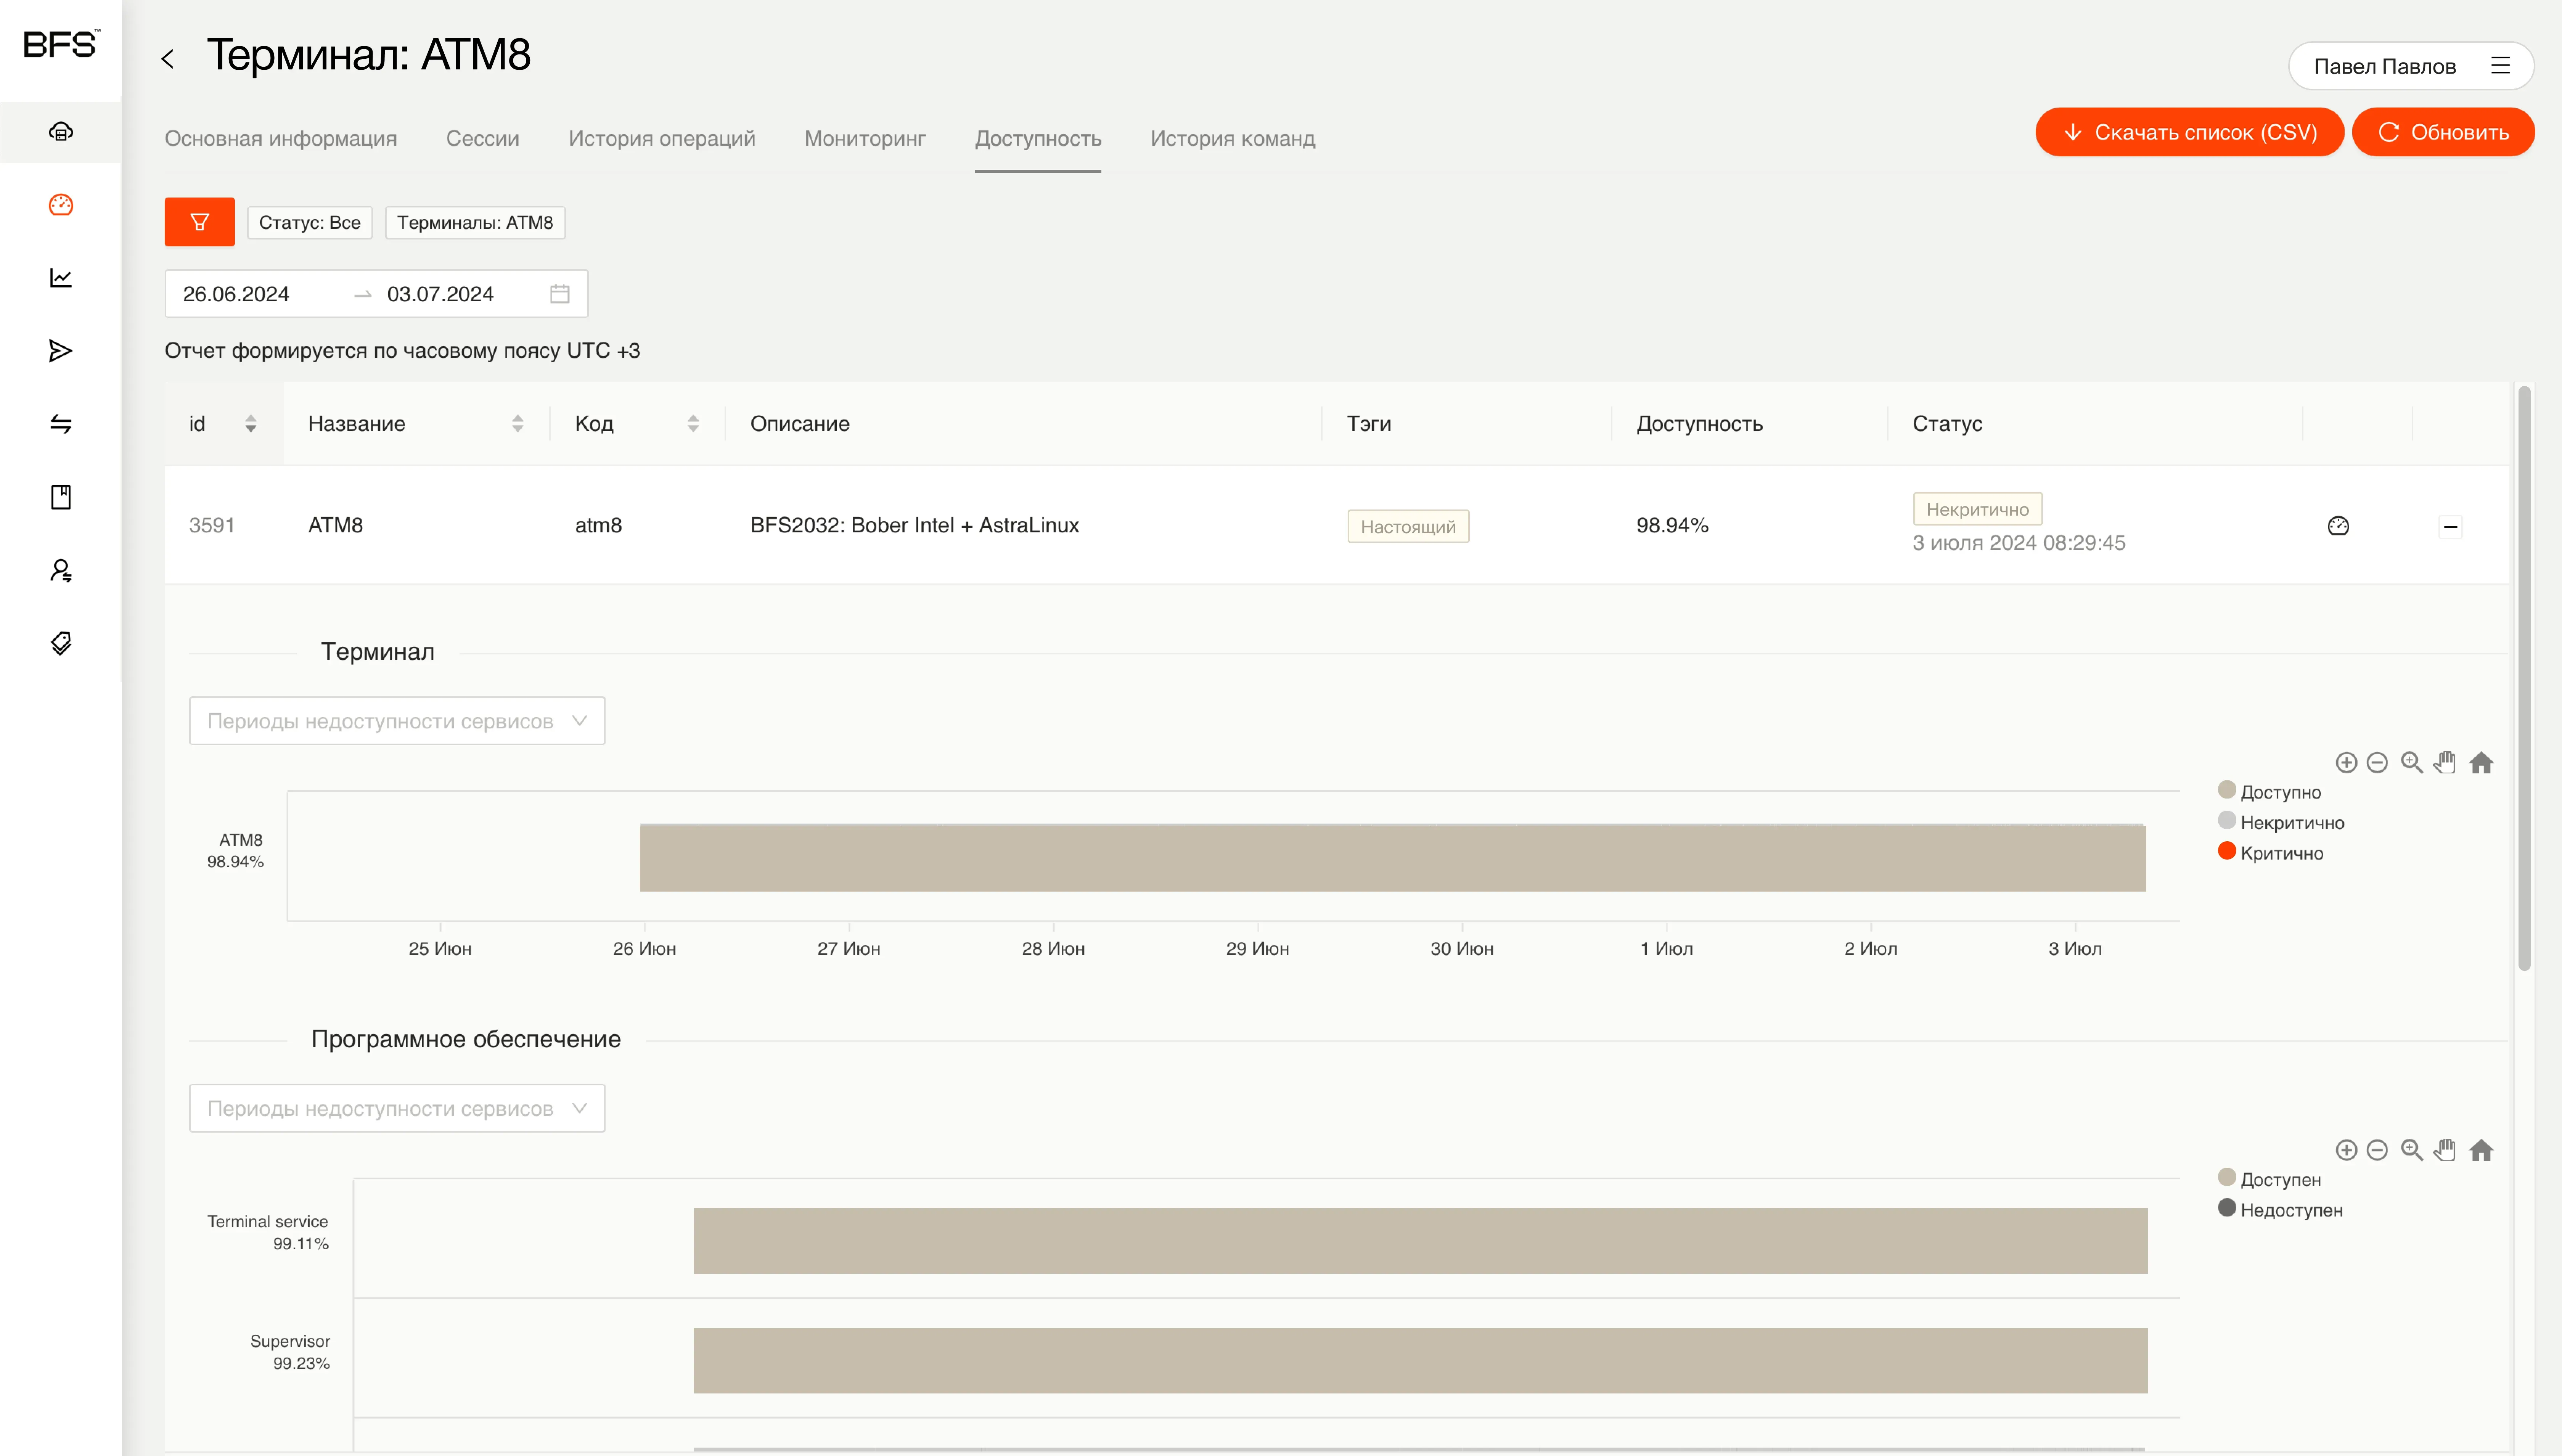The image size is (2562, 1456).
Task: Open the Основная информация tab
Action: click(281, 138)
